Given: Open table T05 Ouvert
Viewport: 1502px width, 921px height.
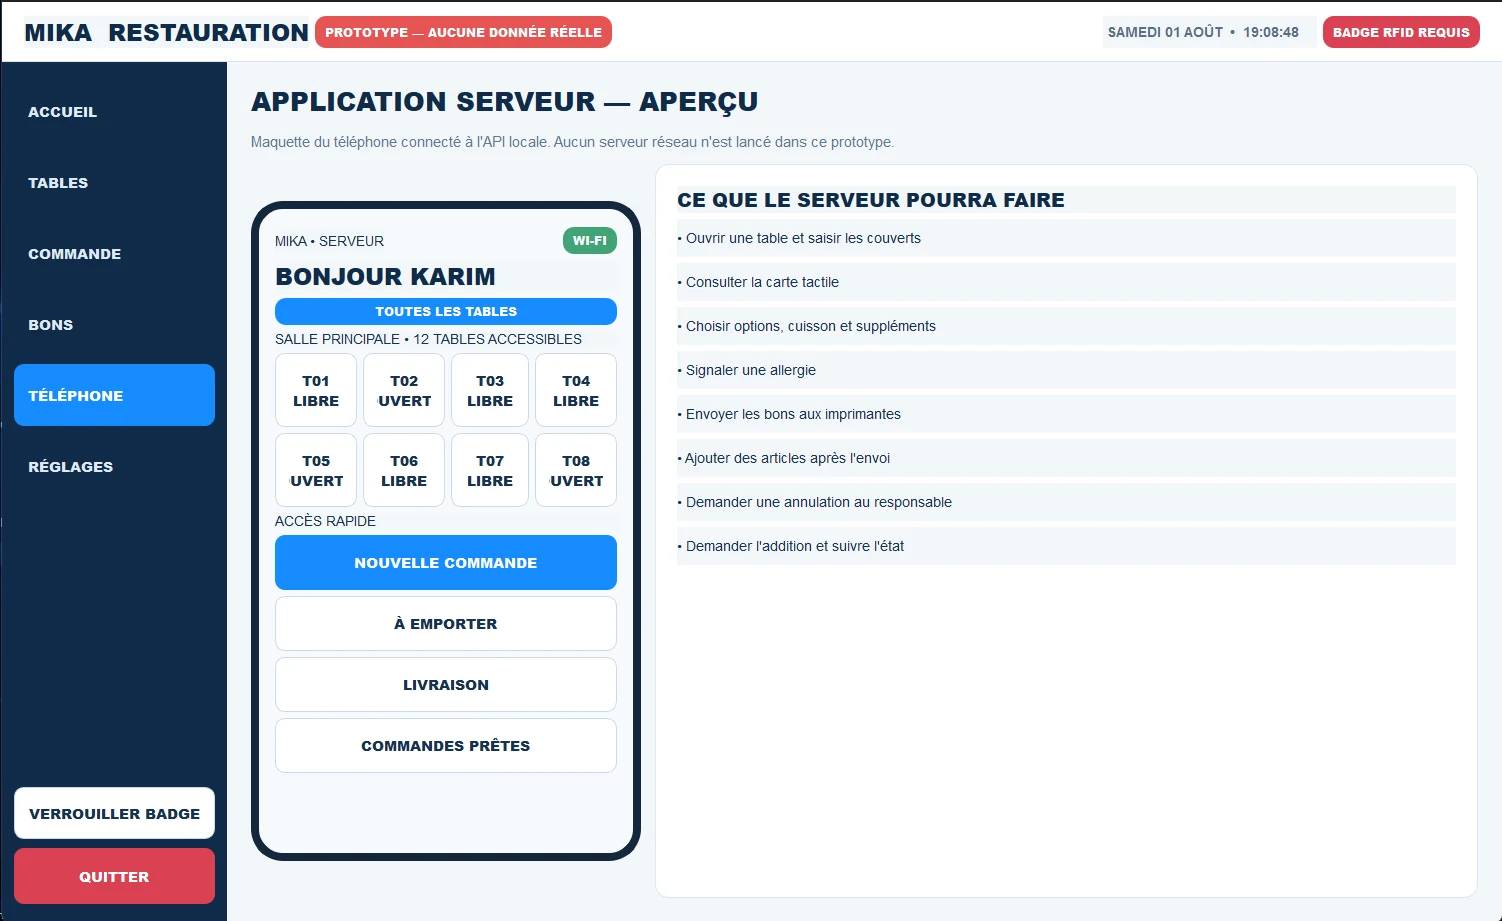Looking at the screenshot, I should tap(316, 470).
